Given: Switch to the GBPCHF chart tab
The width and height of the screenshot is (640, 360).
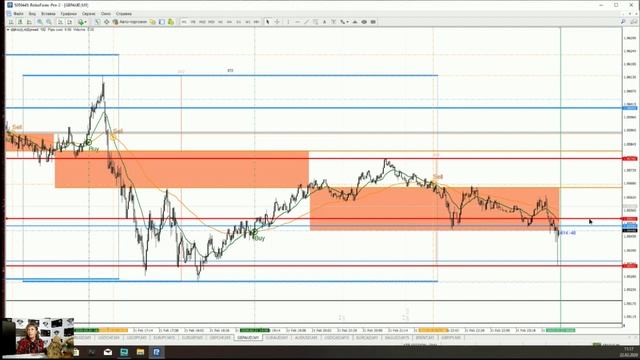Looking at the screenshot, I should 220,338.
